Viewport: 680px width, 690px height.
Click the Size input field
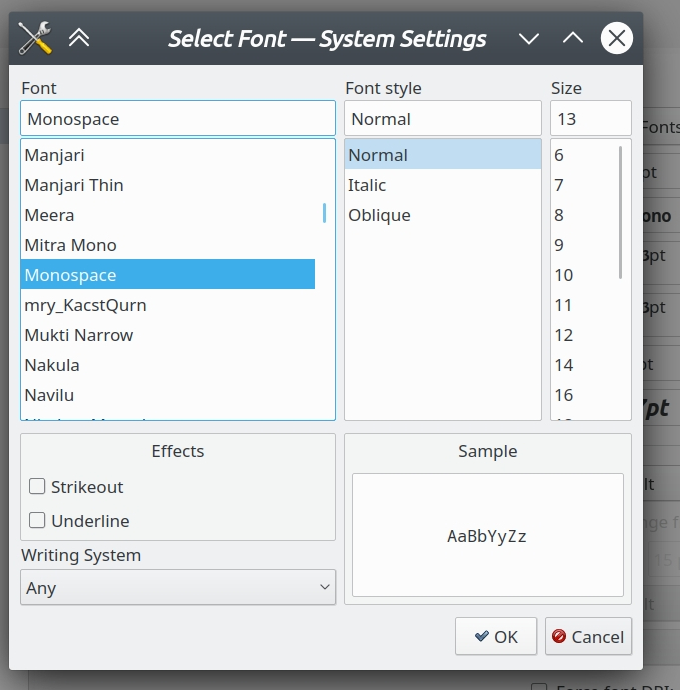tap(590, 119)
